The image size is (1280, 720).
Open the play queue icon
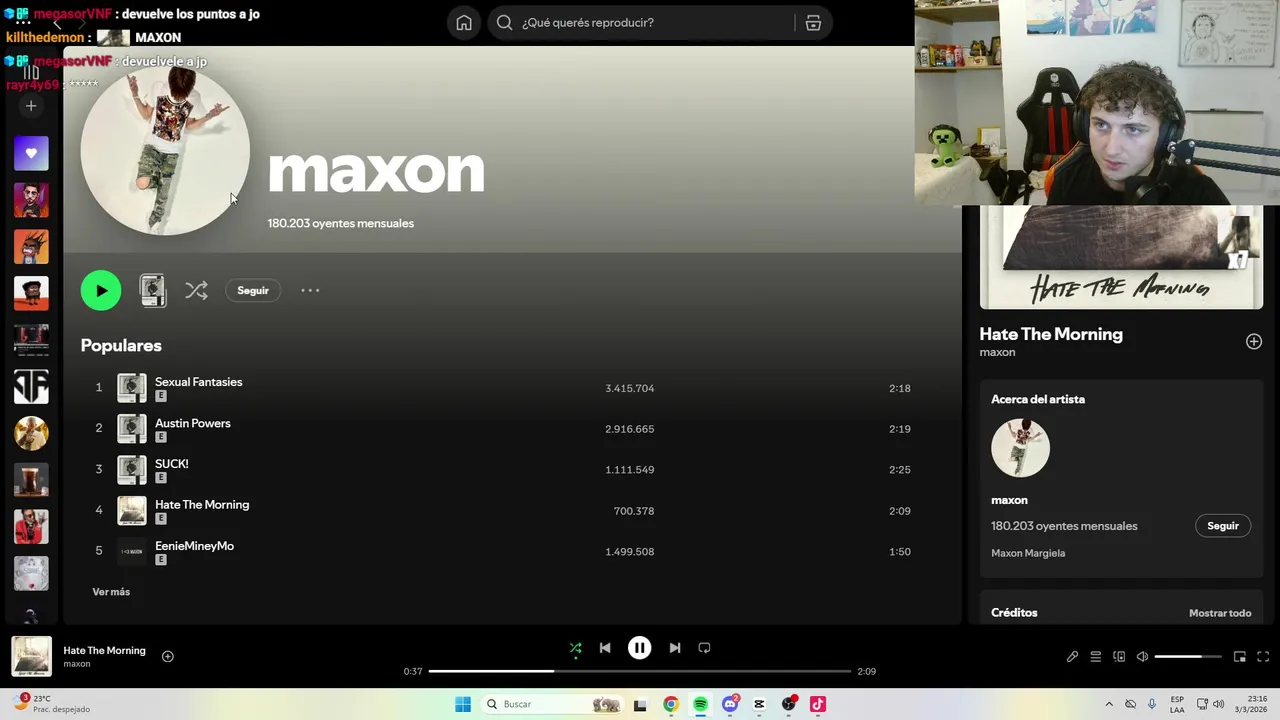tap(1096, 657)
